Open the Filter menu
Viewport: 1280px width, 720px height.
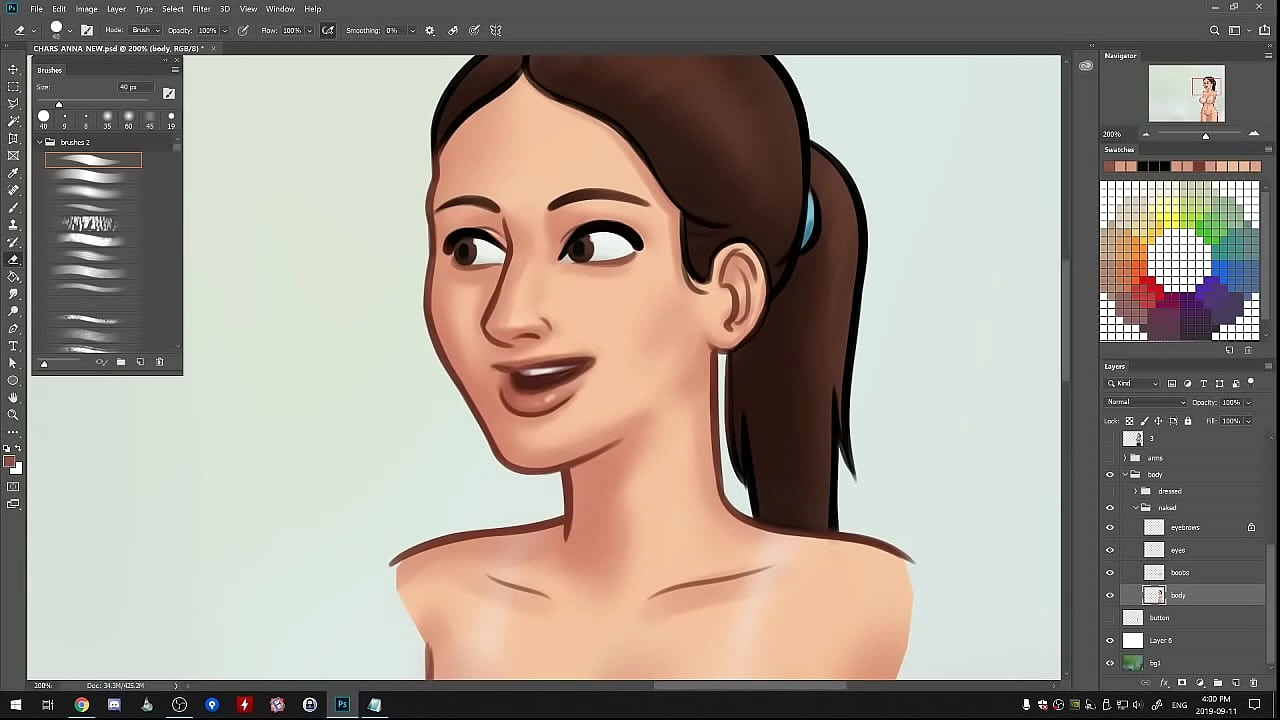tap(201, 9)
